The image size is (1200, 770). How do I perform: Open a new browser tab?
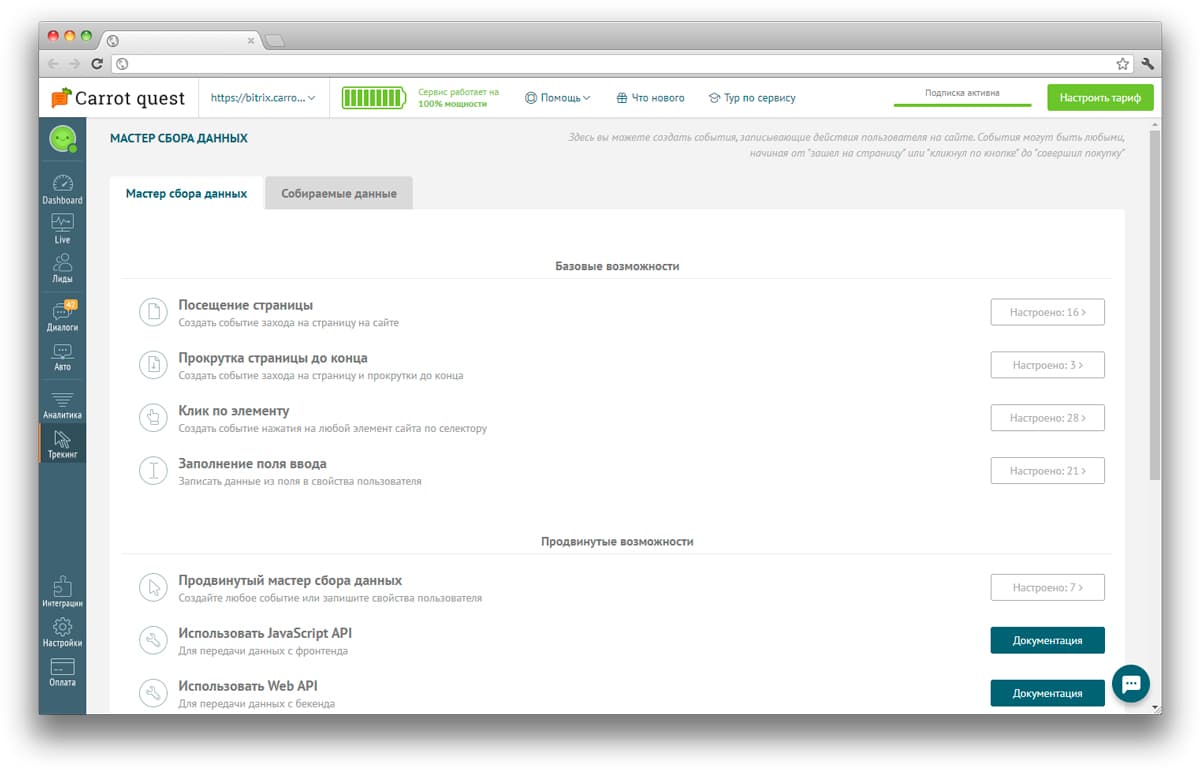pos(275,40)
